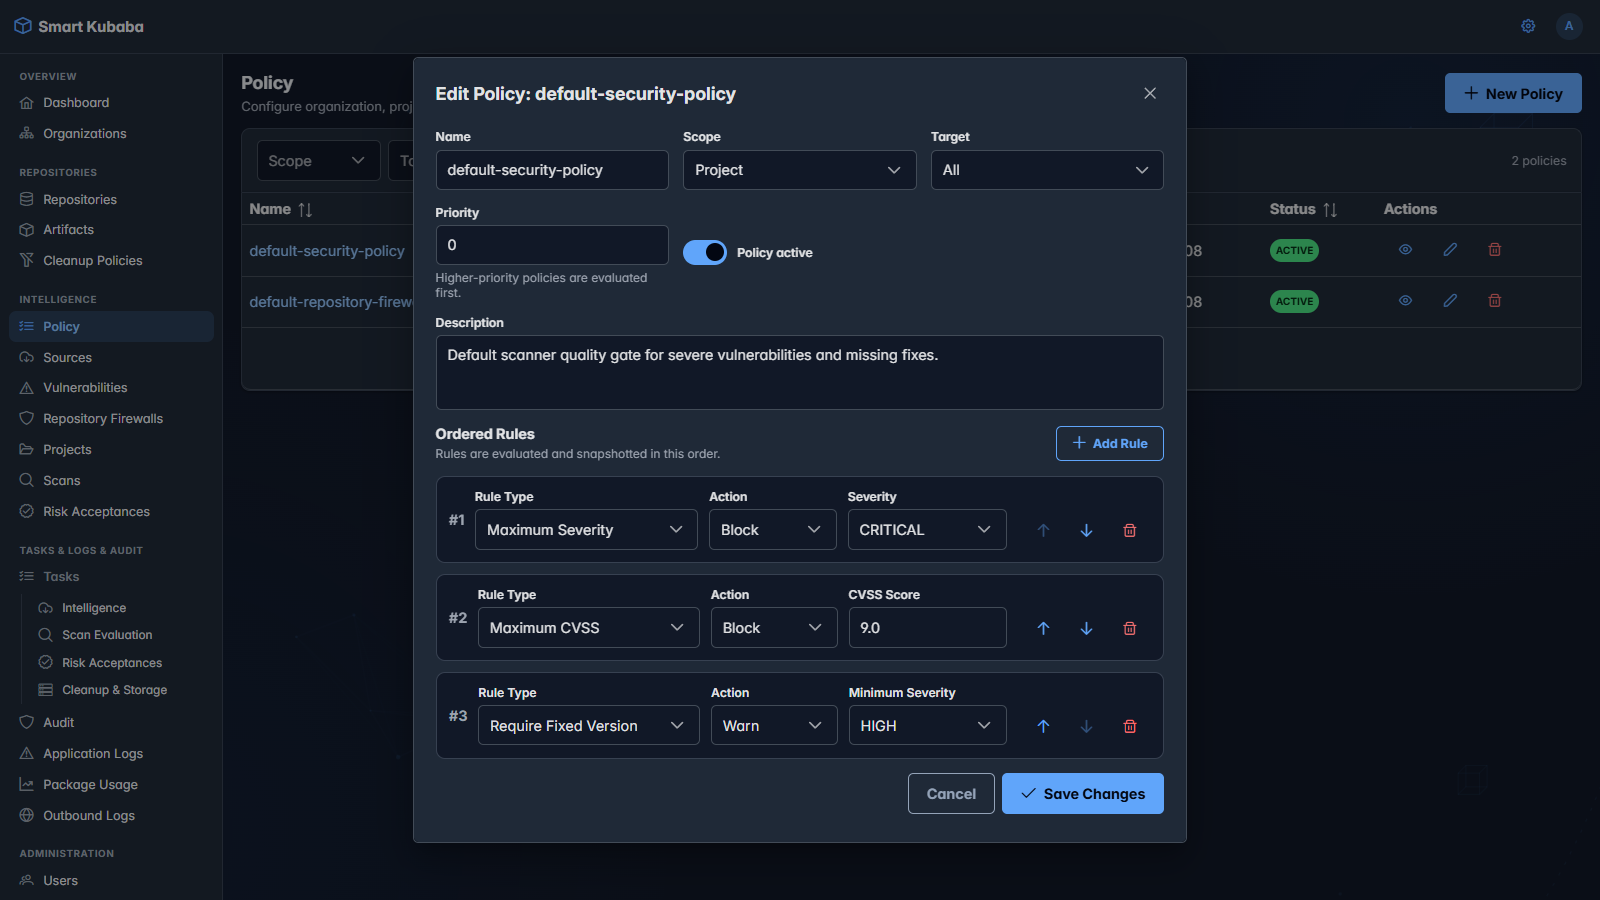Open Audit in sidebar
The width and height of the screenshot is (1600, 900).
111,722
